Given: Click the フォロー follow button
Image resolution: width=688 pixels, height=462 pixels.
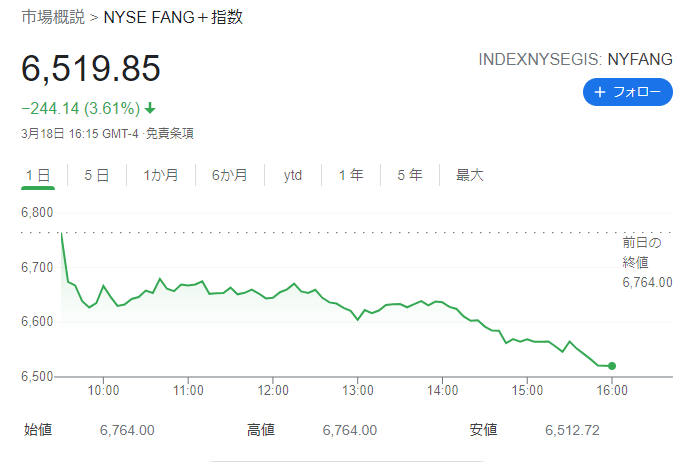Looking at the screenshot, I should tap(627, 92).
